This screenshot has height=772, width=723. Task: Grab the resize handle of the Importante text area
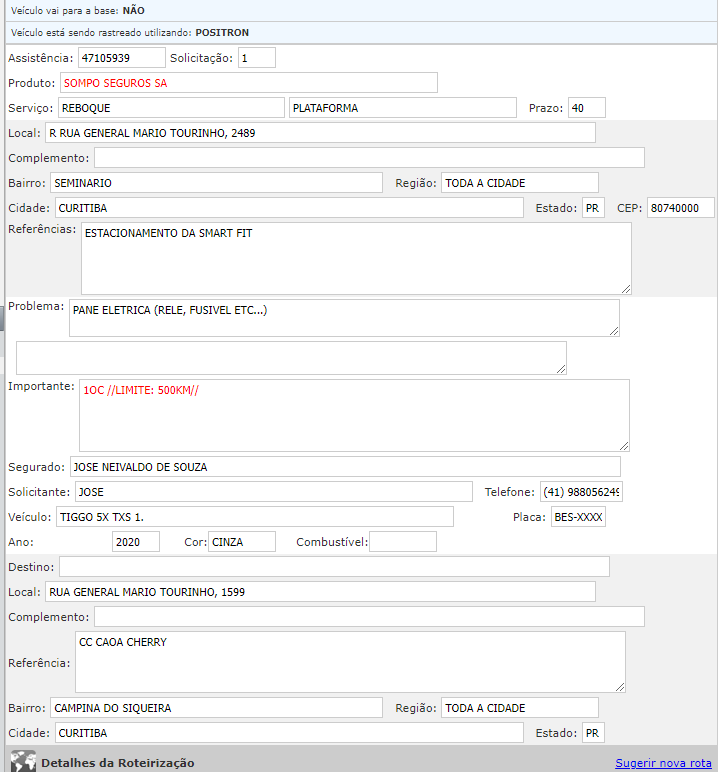pyautogui.click(x=624, y=446)
